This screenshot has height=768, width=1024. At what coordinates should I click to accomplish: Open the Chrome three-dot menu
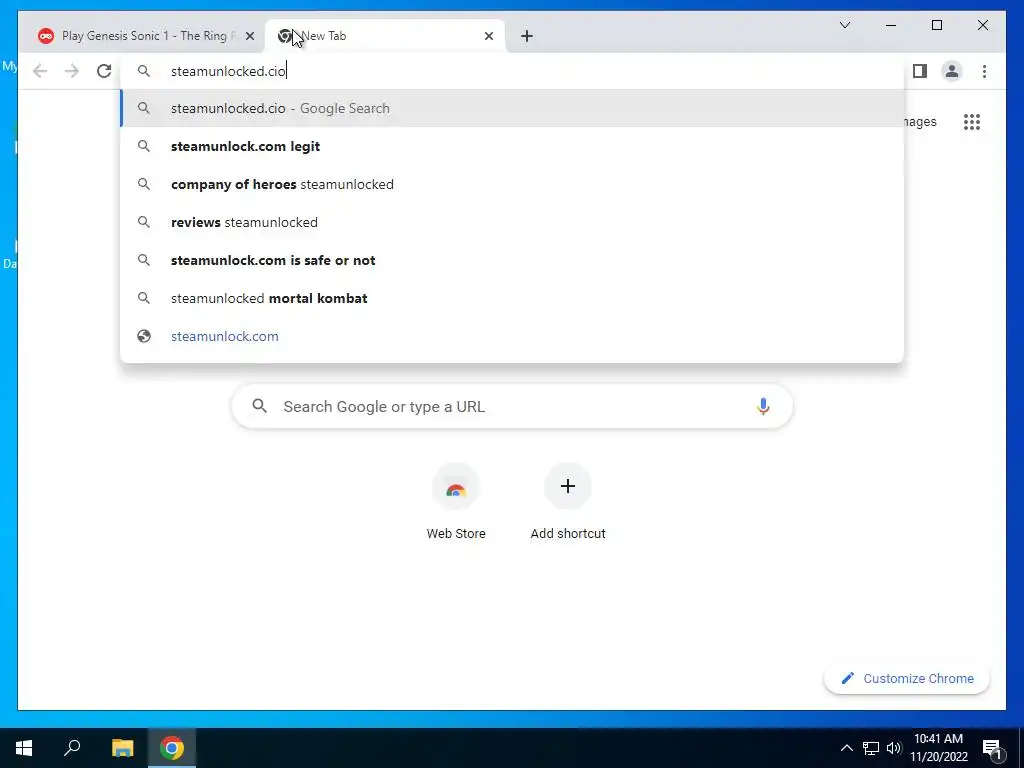984,71
